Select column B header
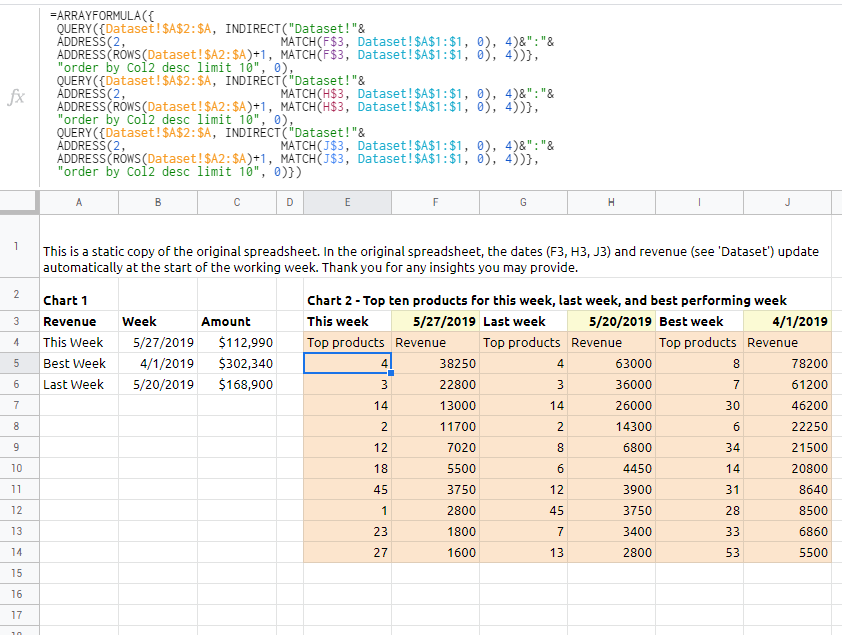The width and height of the screenshot is (842, 635). (158, 202)
